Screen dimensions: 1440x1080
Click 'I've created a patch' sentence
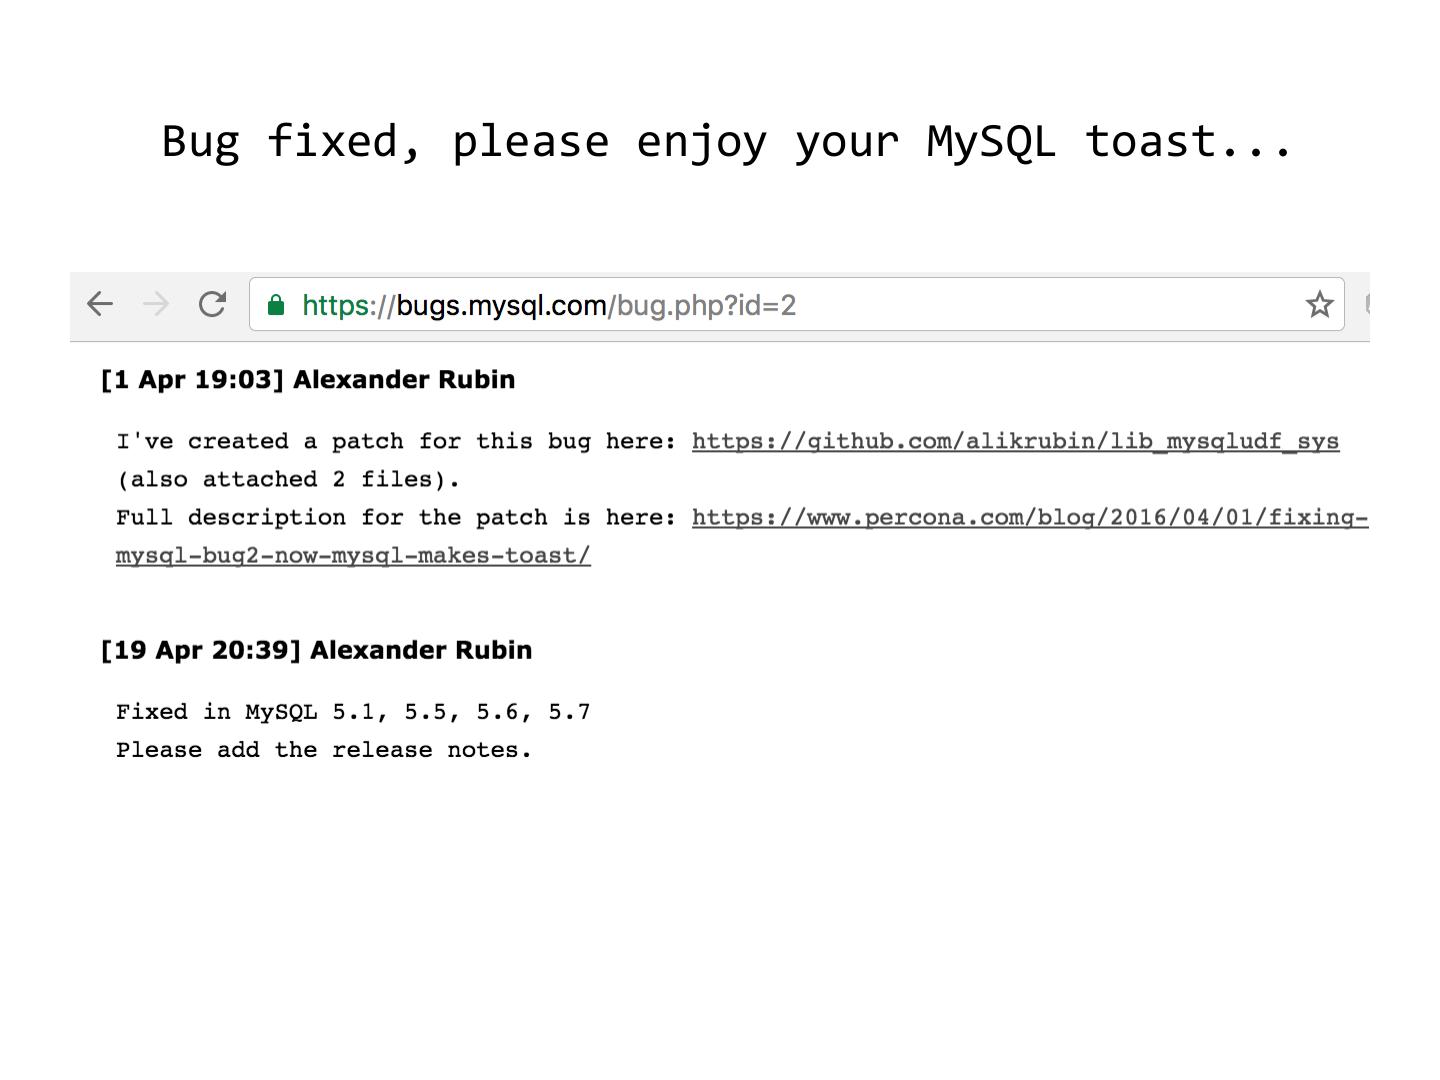[x=395, y=441]
